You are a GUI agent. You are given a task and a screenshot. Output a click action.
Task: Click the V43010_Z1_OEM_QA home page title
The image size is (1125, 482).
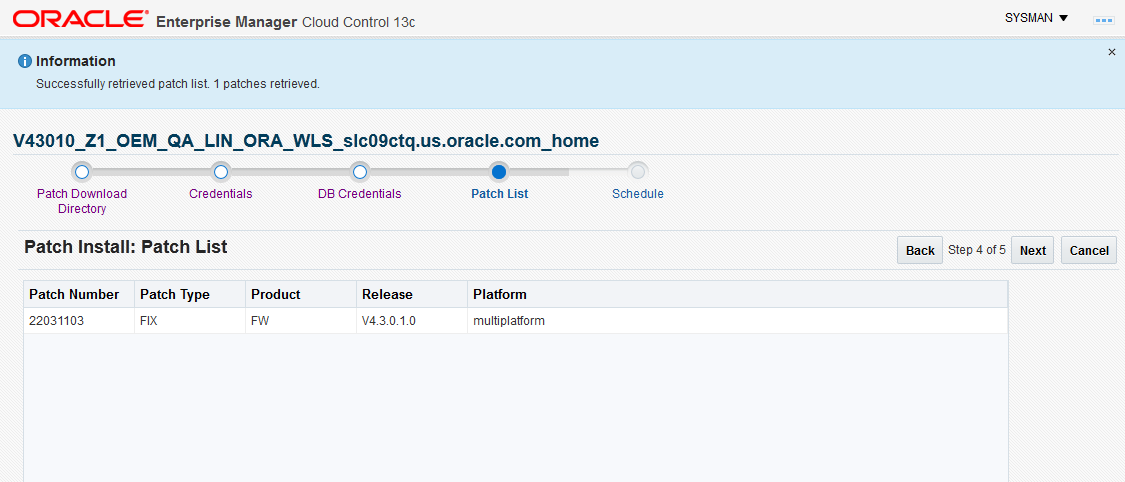(306, 141)
